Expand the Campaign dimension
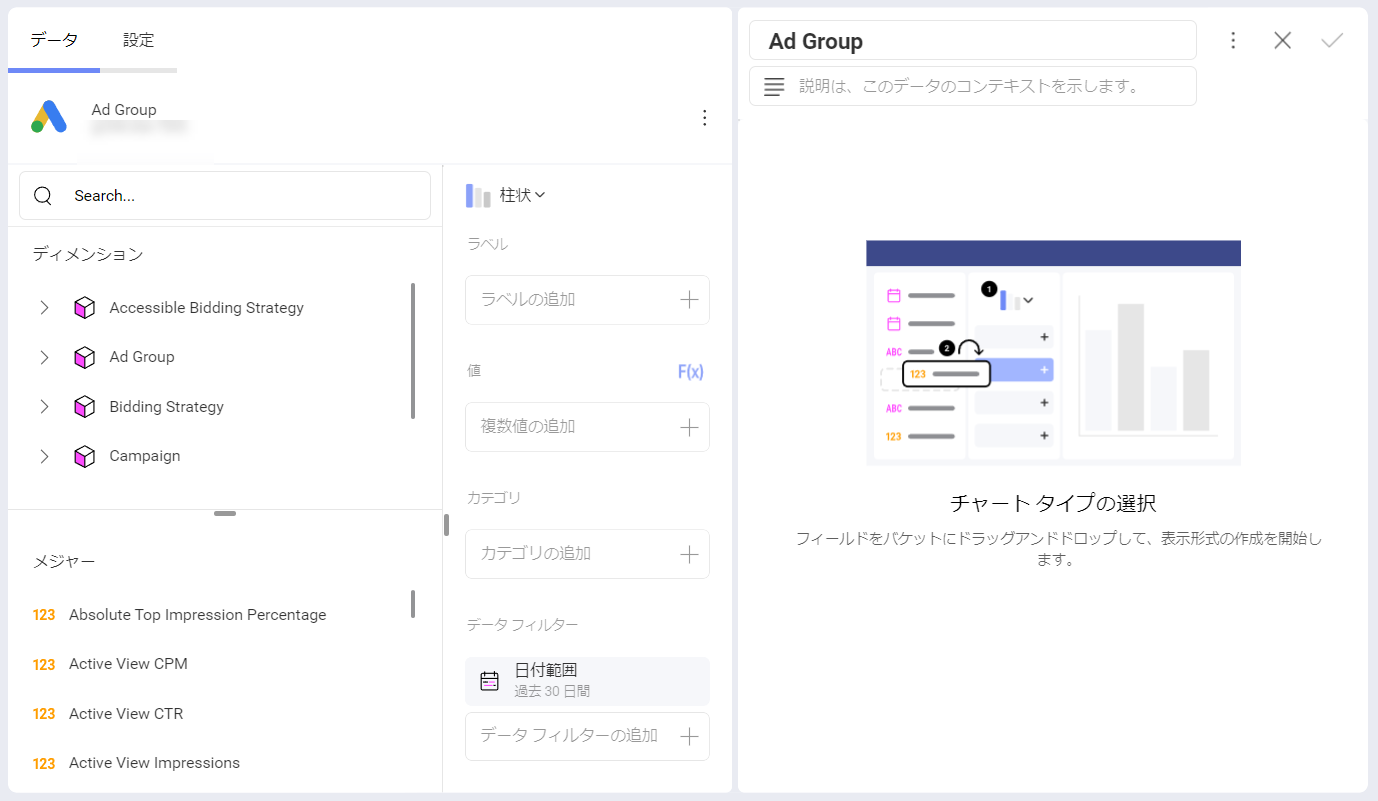1378x801 pixels. (x=44, y=456)
